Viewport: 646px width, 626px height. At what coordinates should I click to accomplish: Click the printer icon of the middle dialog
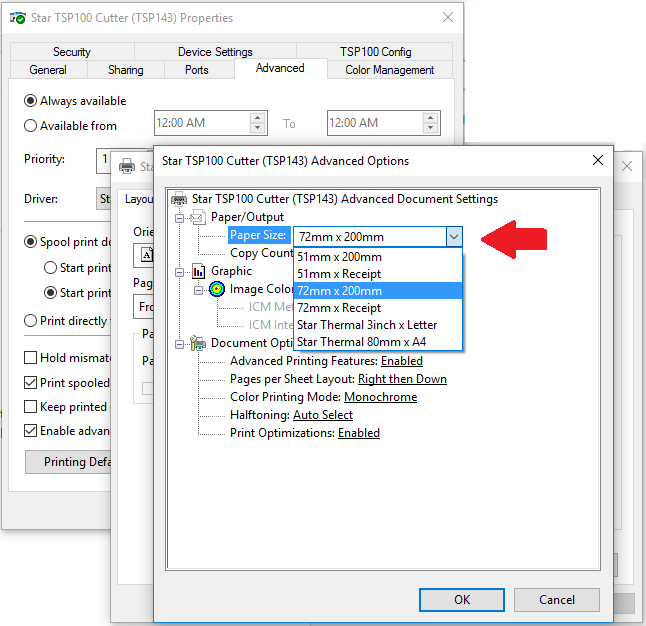(x=126, y=166)
